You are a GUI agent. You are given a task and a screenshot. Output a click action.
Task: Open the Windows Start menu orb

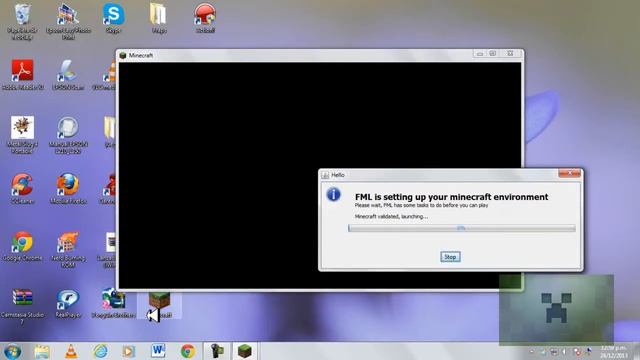[13, 351]
